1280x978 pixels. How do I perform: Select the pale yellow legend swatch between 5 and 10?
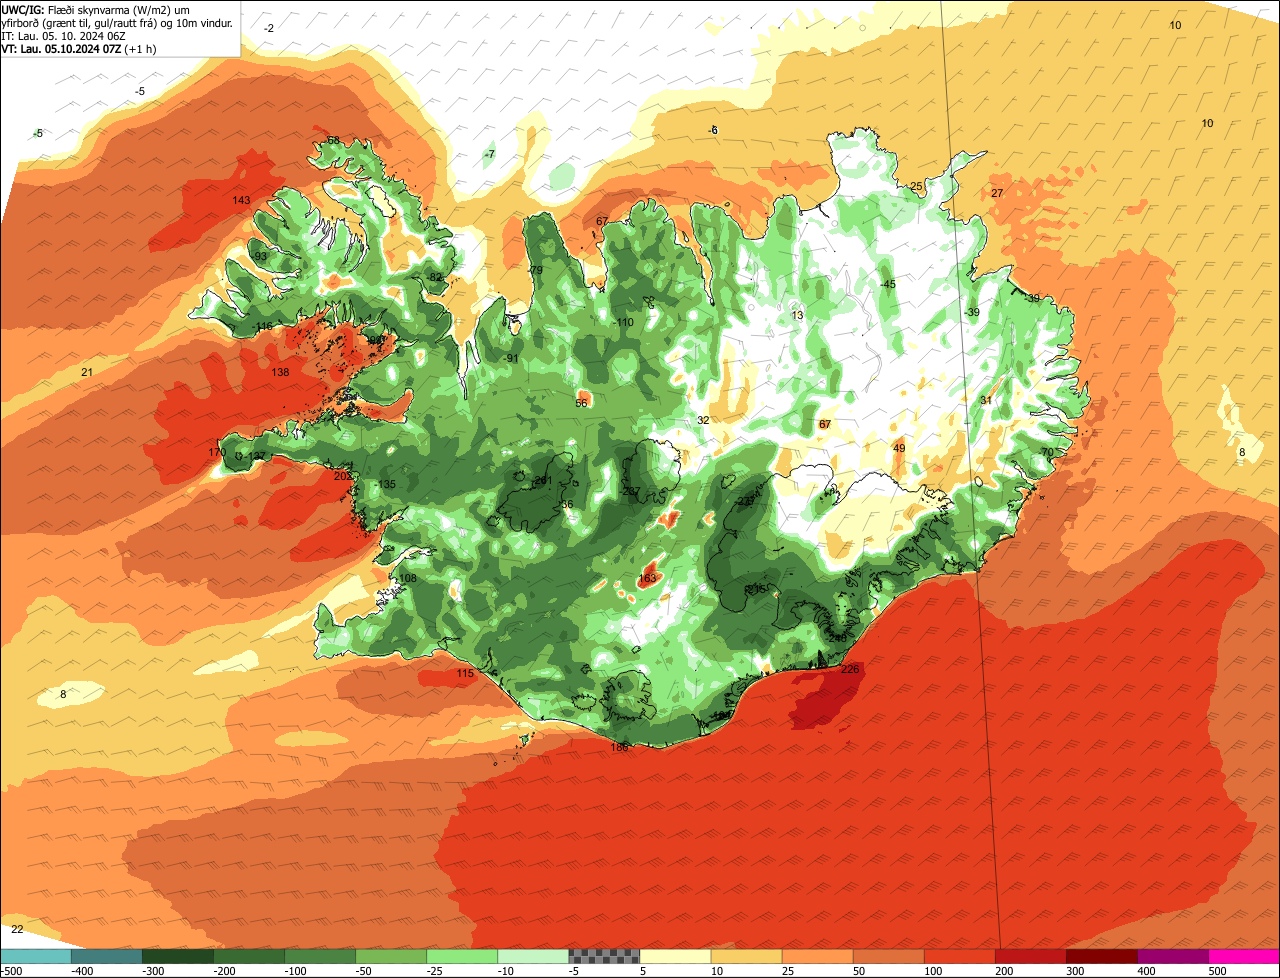[675, 956]
